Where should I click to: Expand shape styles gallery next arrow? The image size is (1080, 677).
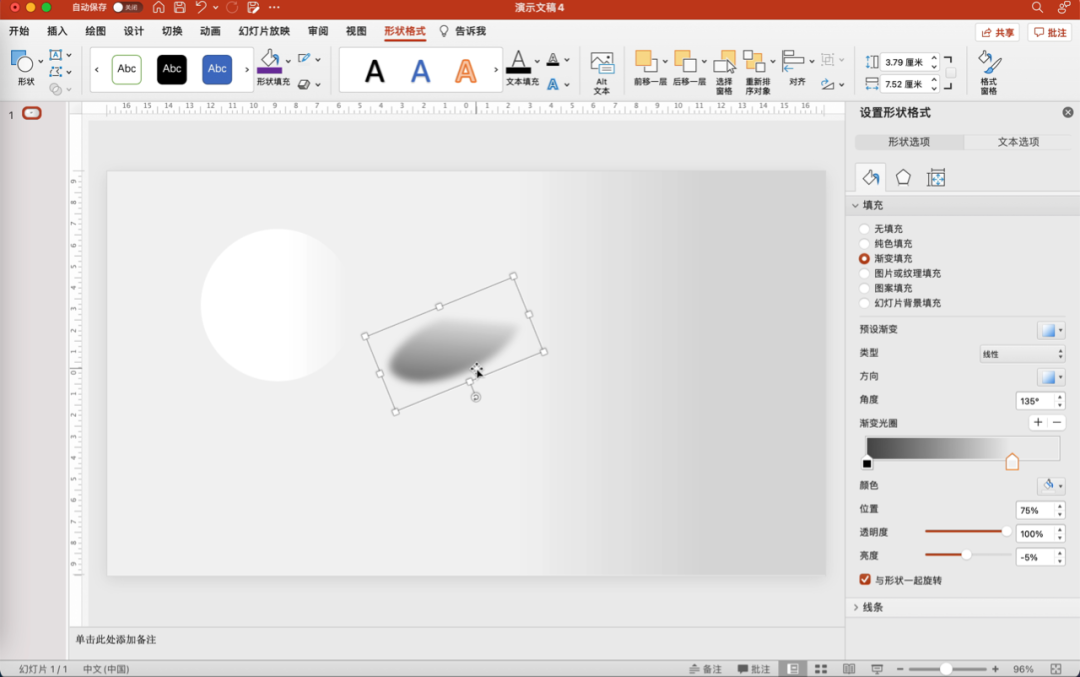[x=247, y=70]
